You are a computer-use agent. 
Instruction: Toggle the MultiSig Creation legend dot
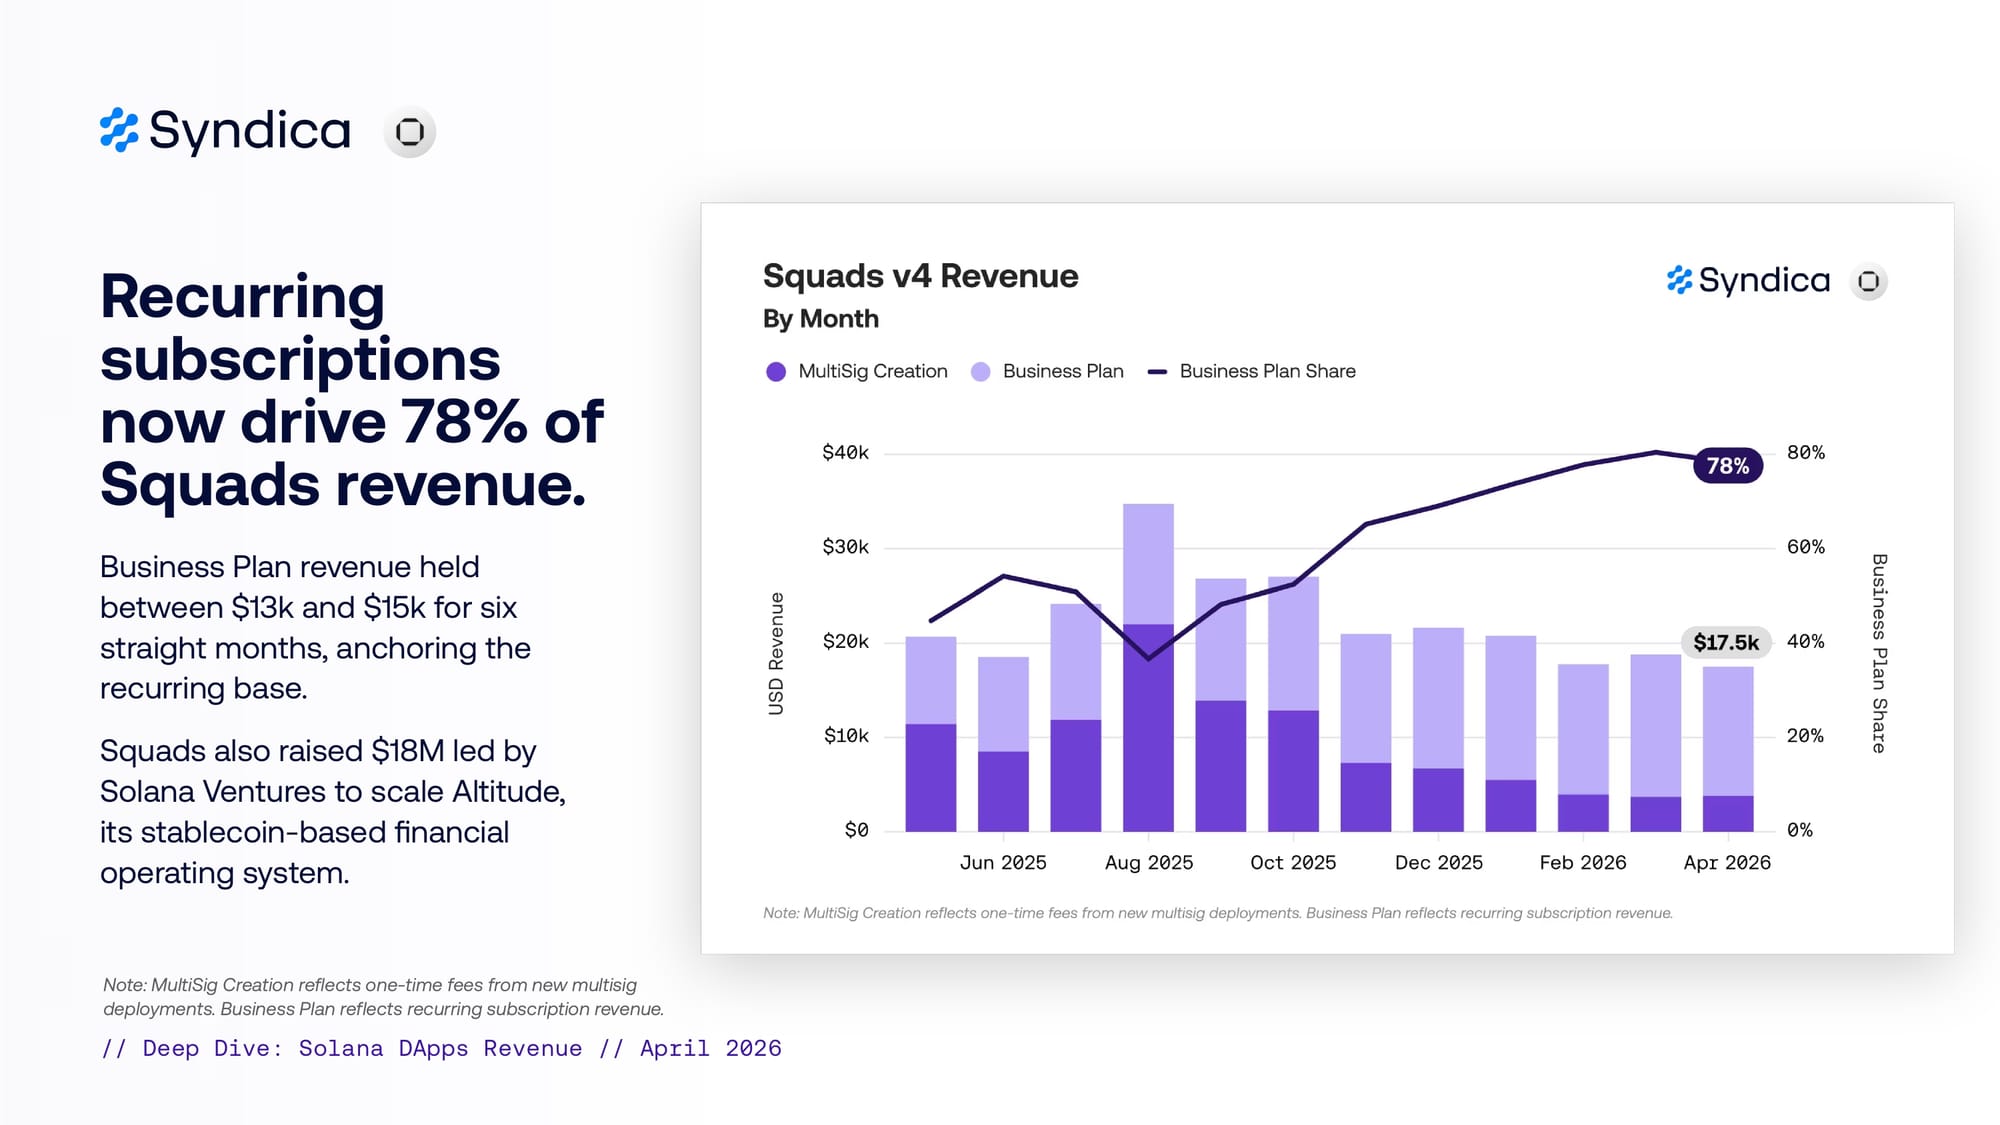click(776, 372)
